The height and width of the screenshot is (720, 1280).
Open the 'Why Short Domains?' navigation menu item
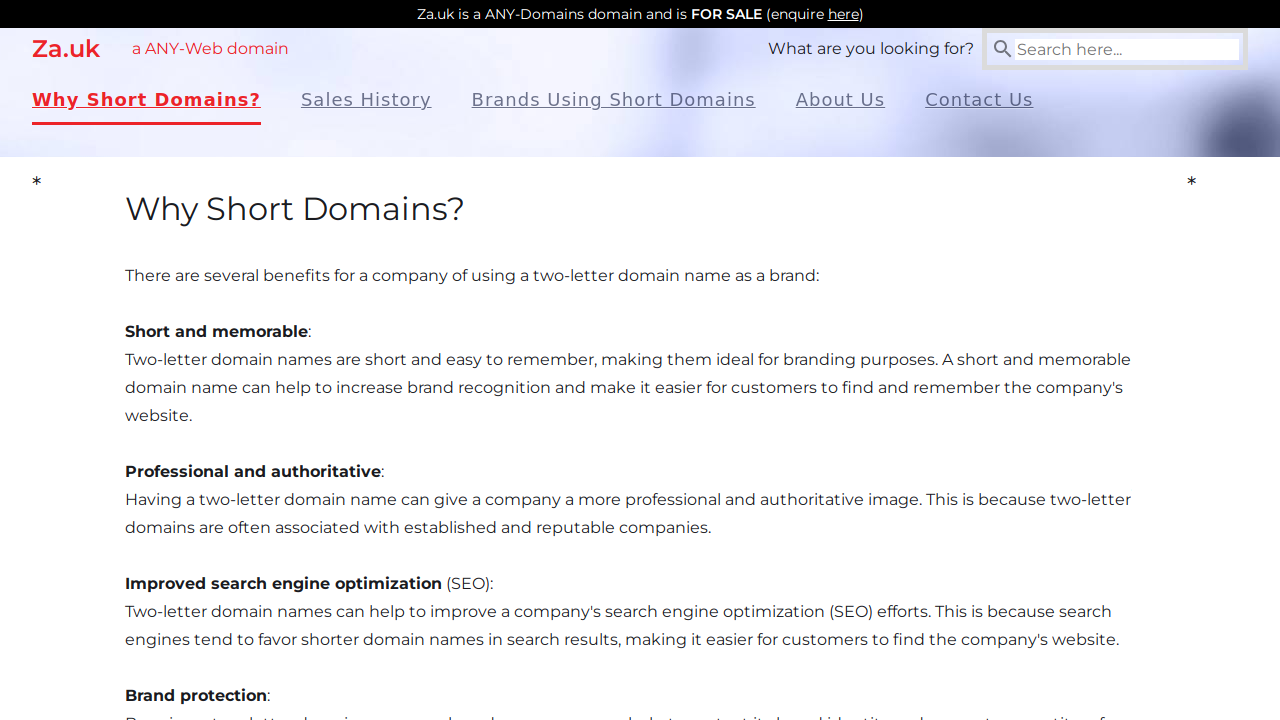(x=146, y=100)
